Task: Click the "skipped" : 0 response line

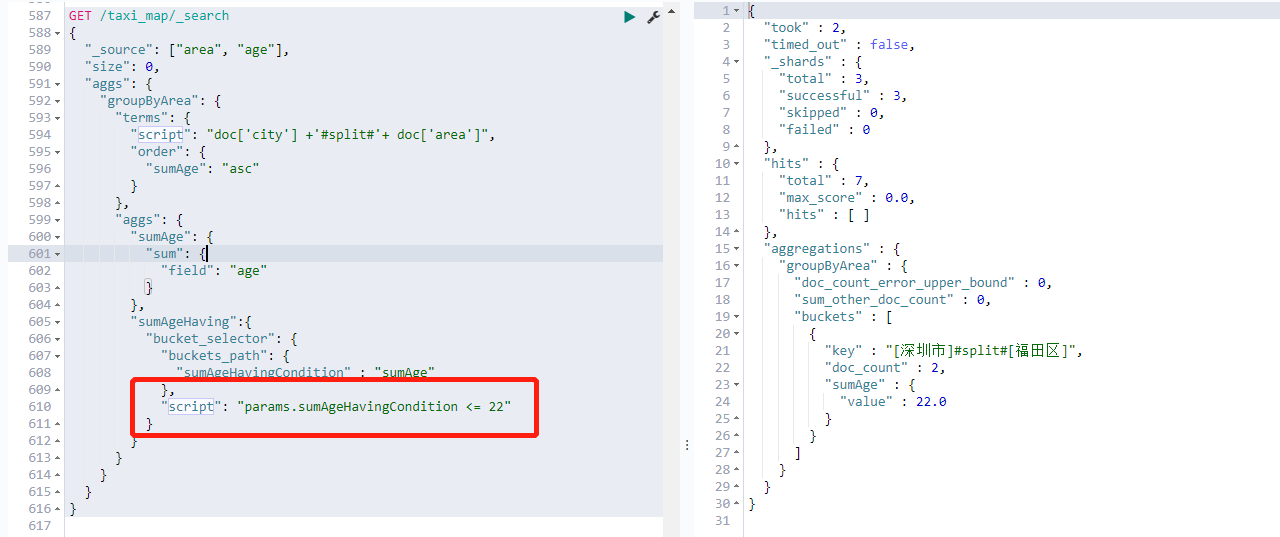Action: [x=832, y=112]
